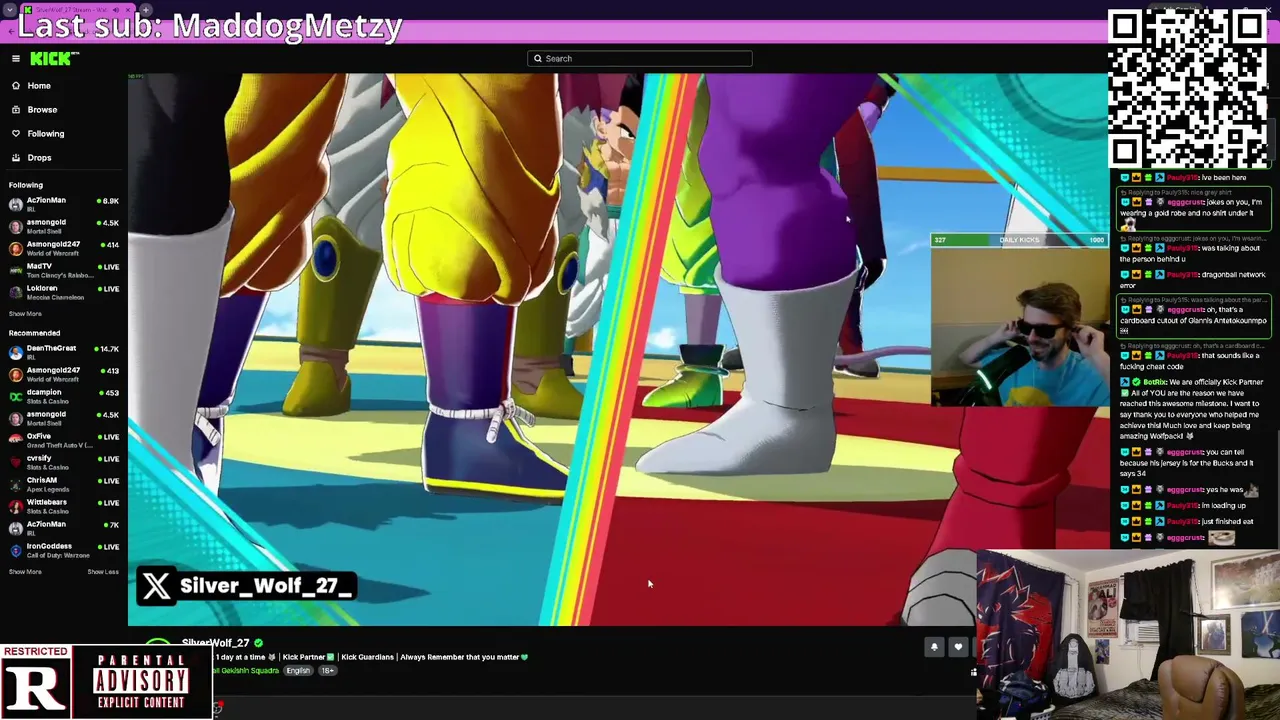Click the English language tag
1280x720 pixels.
(298, 671)
